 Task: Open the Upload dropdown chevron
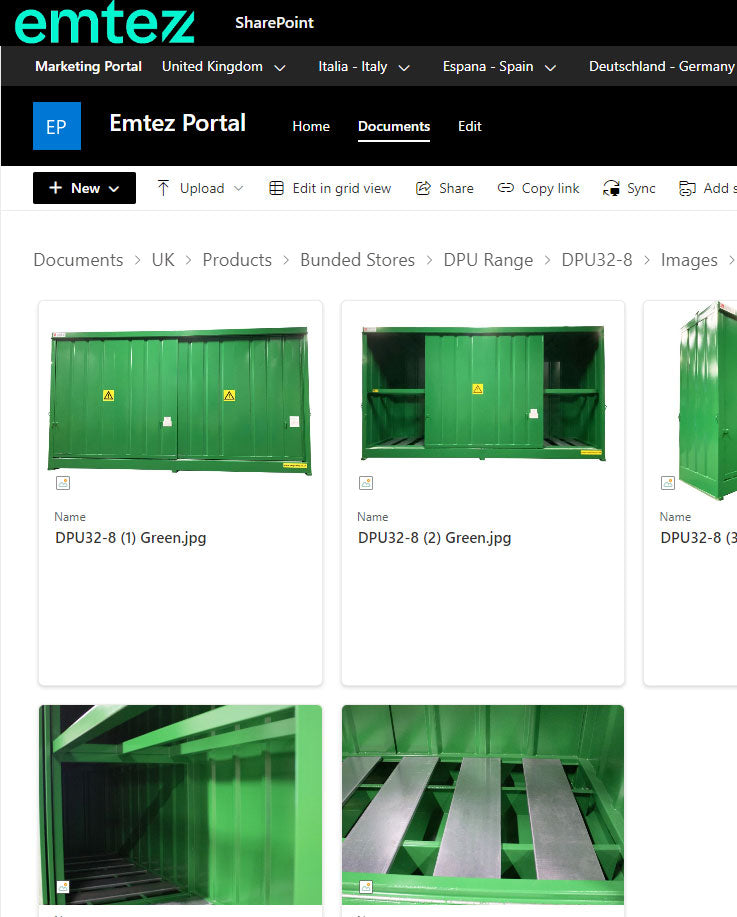click(x=239, y=188)
